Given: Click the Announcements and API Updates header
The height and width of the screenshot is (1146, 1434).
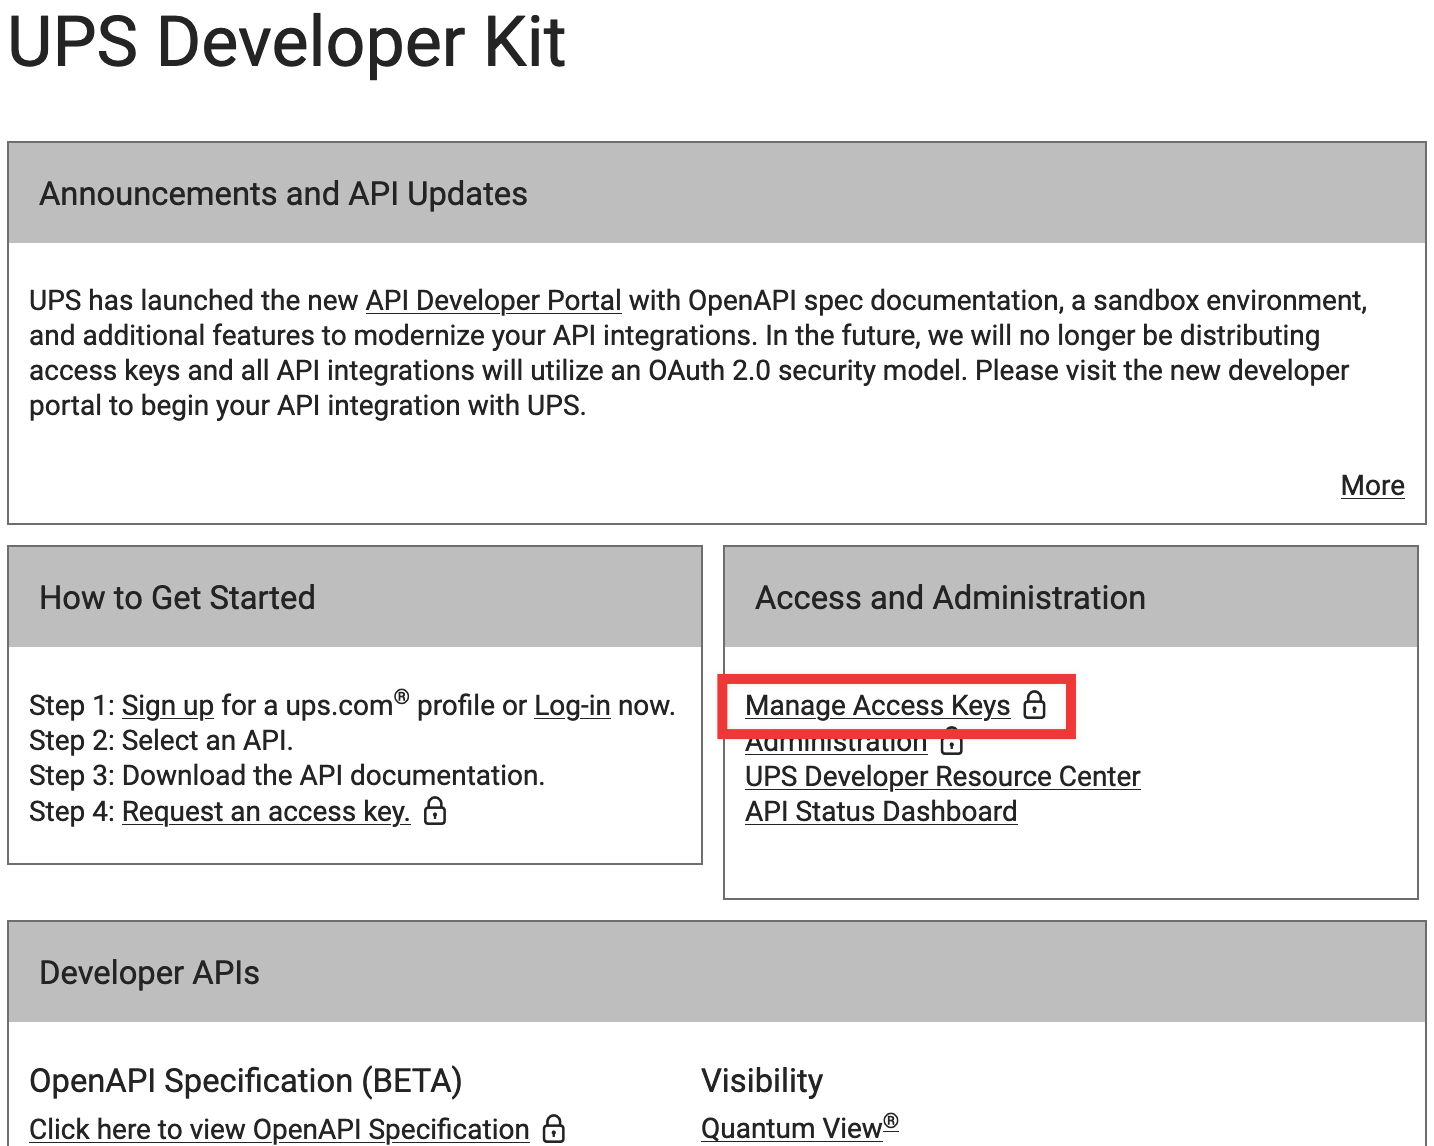Looking at the screenshot, I should pyautogui.click(x=283, y=193).
